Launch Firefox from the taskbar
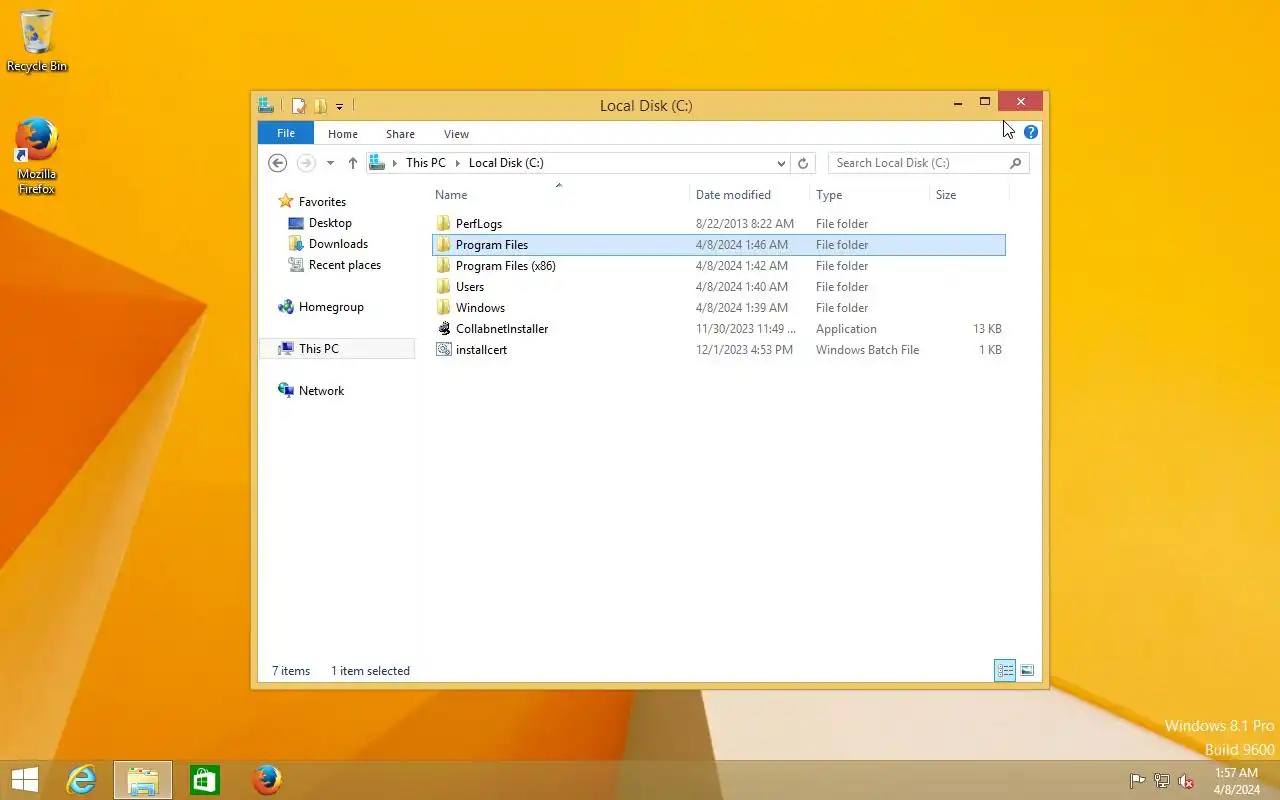This screenshot has height=800, width=1280. click(267, 780)
